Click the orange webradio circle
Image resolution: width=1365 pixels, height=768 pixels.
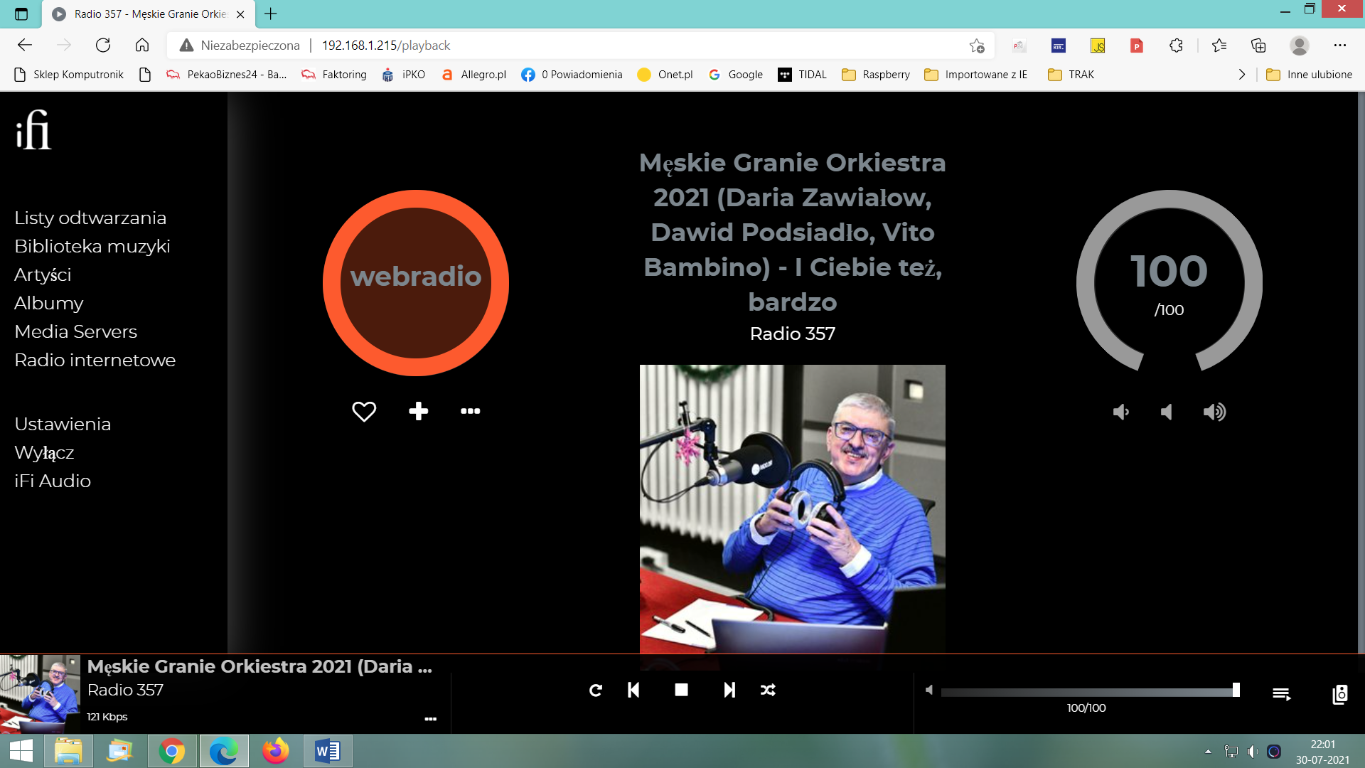[416, 283]
